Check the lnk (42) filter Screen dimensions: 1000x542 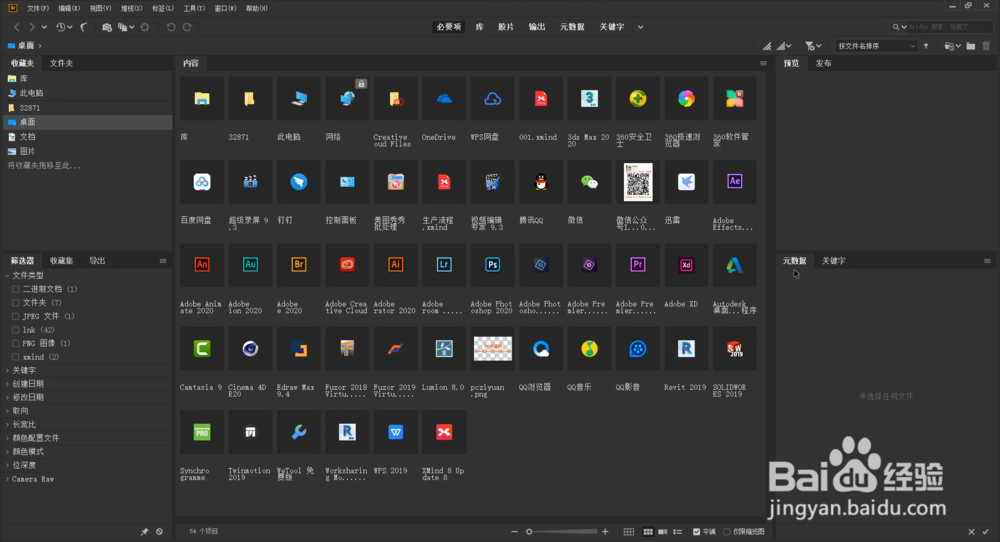pos(15,330)
